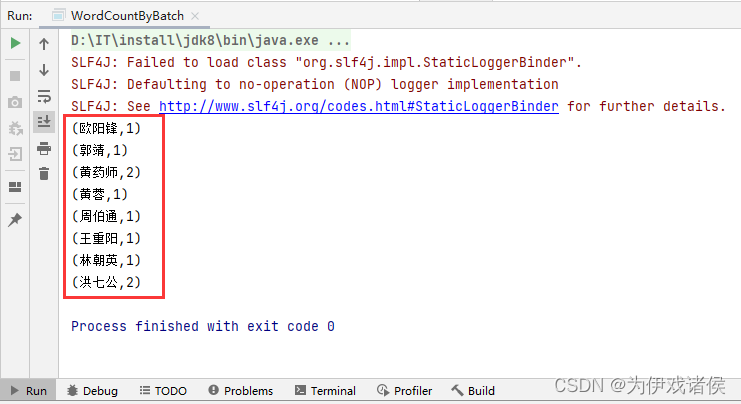
Task: Click the Attach Debugger bug icon
Action: point(15,128)
